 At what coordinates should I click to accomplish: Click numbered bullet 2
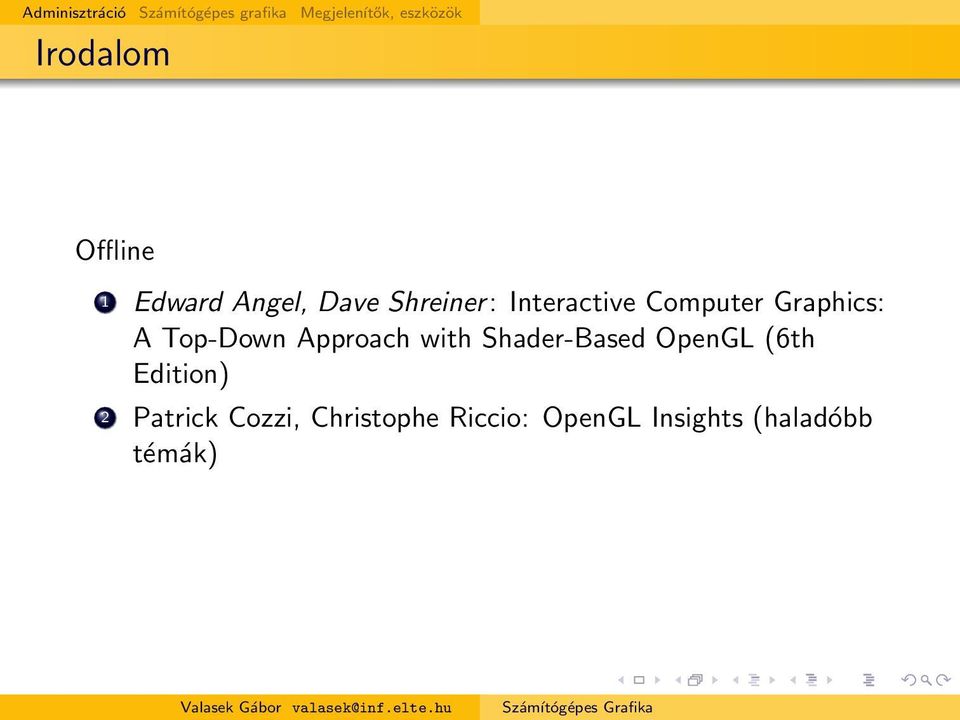105,418
